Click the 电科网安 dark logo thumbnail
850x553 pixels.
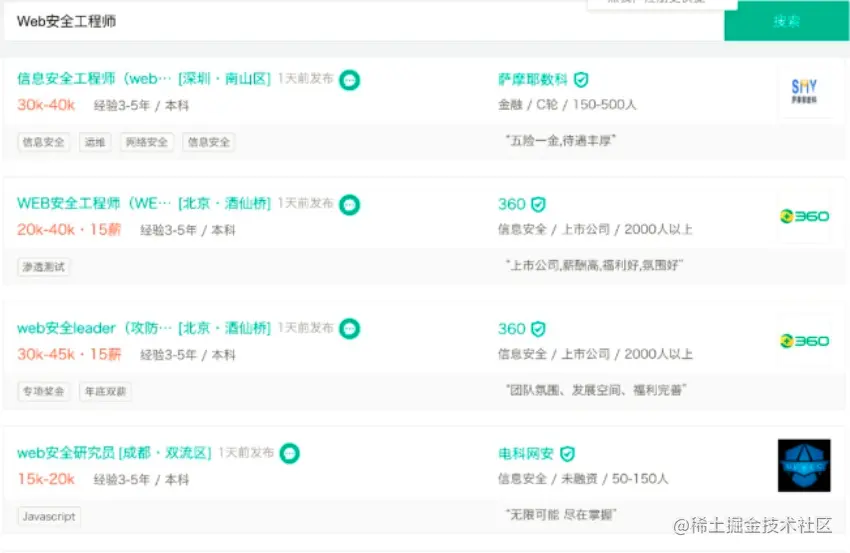point(804,466)
